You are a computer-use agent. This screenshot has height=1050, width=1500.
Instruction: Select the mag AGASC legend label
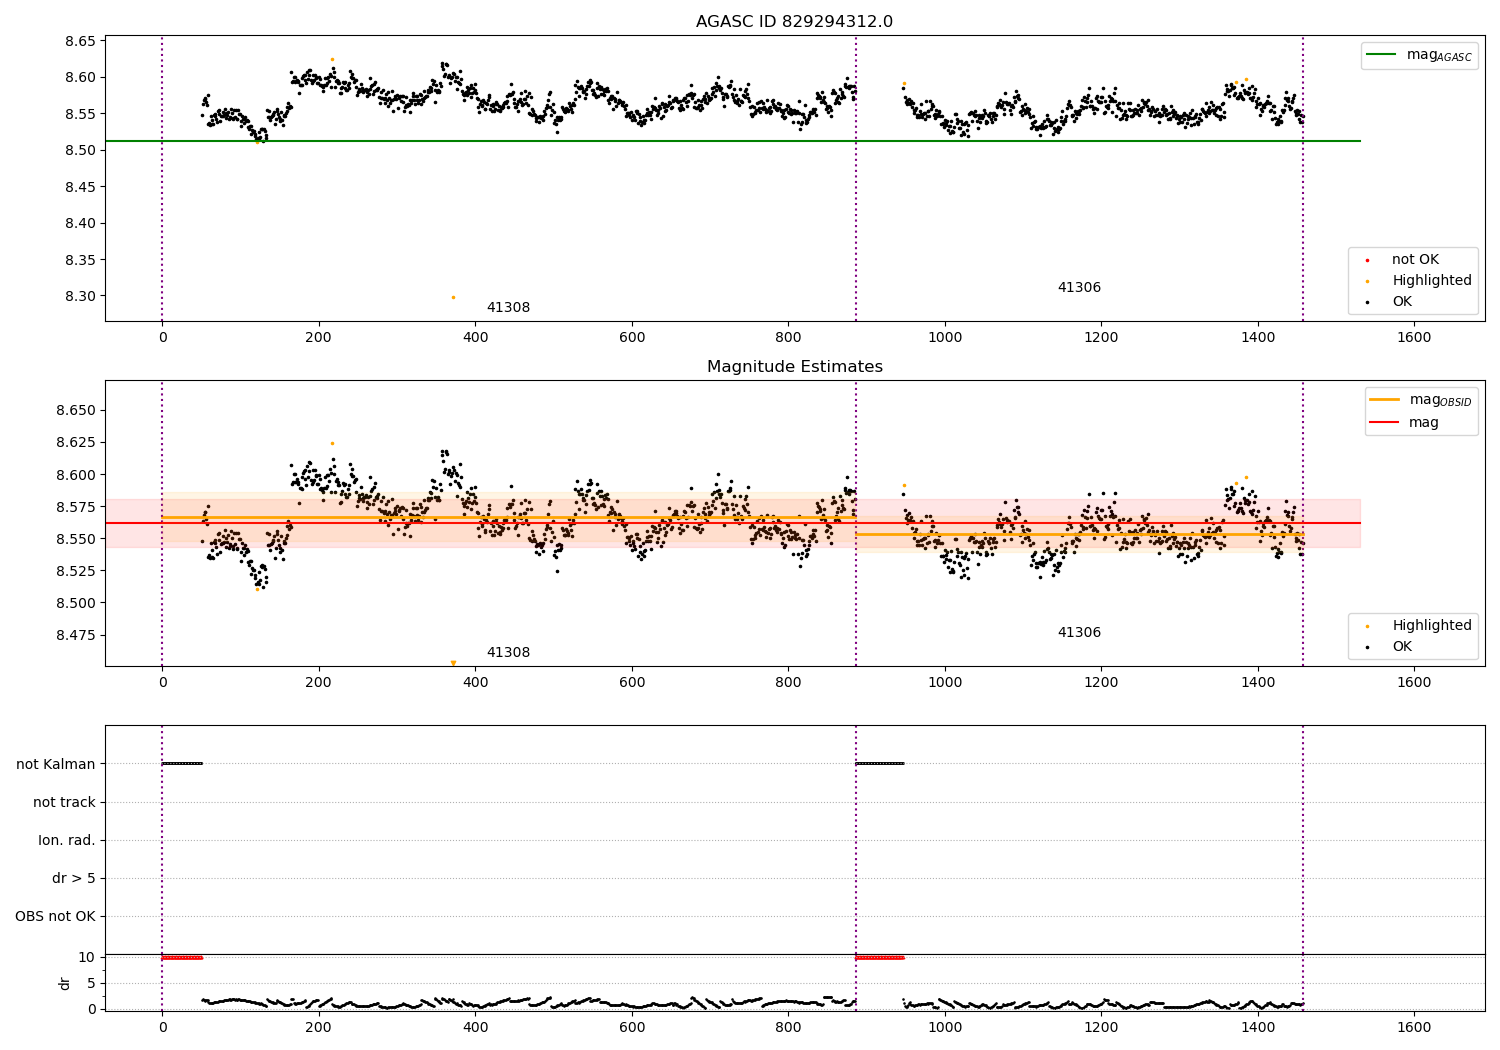coord(1439,55)
